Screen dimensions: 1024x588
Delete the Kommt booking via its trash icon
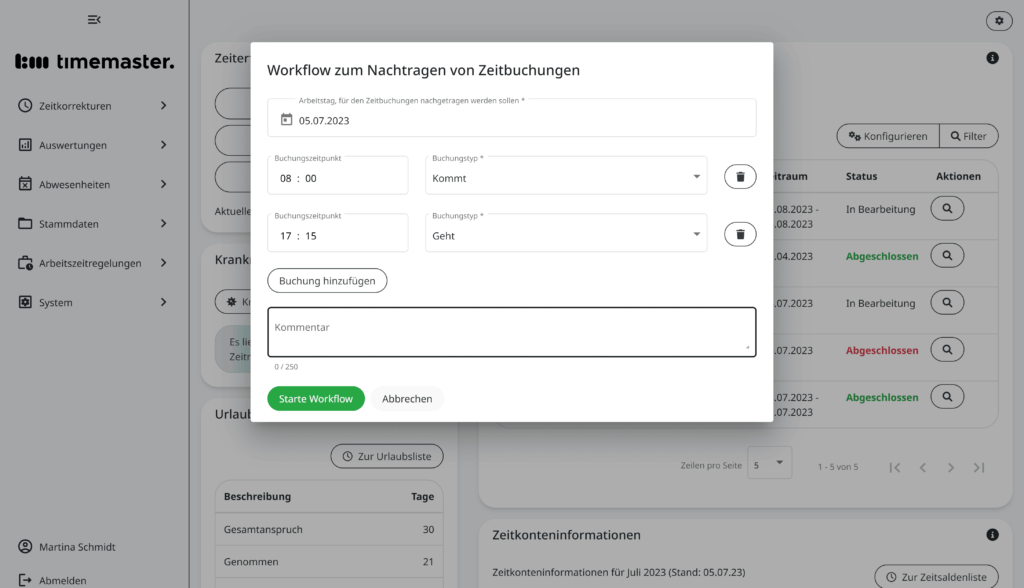click(x=740, y=176)
